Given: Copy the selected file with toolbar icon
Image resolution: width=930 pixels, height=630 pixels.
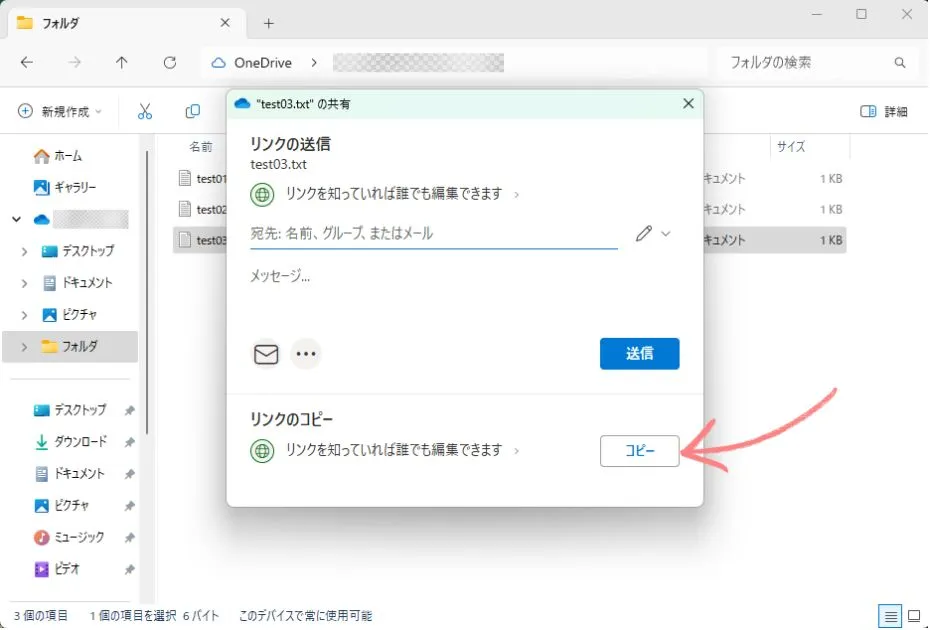Looking at the screenshot, I should click(193, 112).
